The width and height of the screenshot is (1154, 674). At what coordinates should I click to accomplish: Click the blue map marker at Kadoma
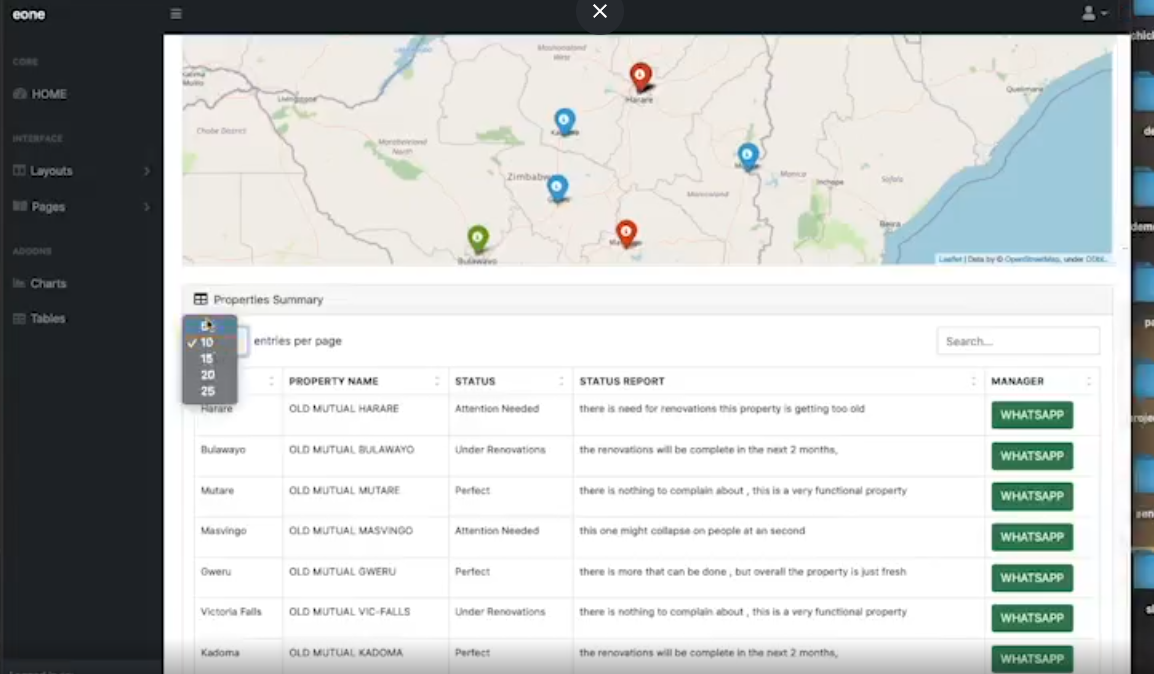(564, 121)
